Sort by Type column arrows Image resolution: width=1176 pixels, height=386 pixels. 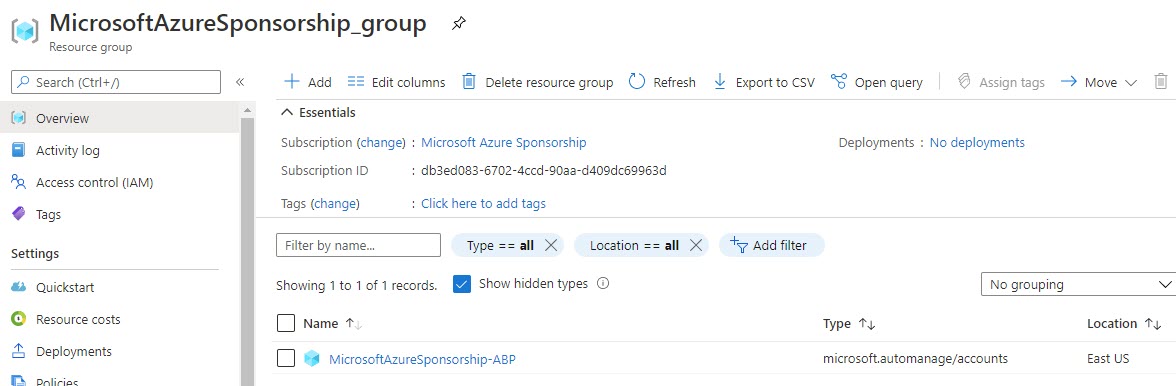866,324
